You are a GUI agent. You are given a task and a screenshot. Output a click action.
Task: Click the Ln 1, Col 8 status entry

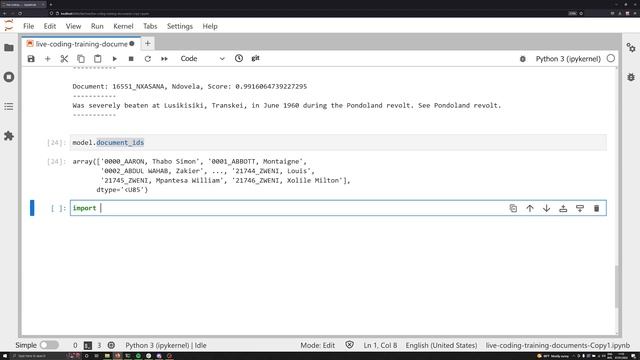click(x=380, y=345)
